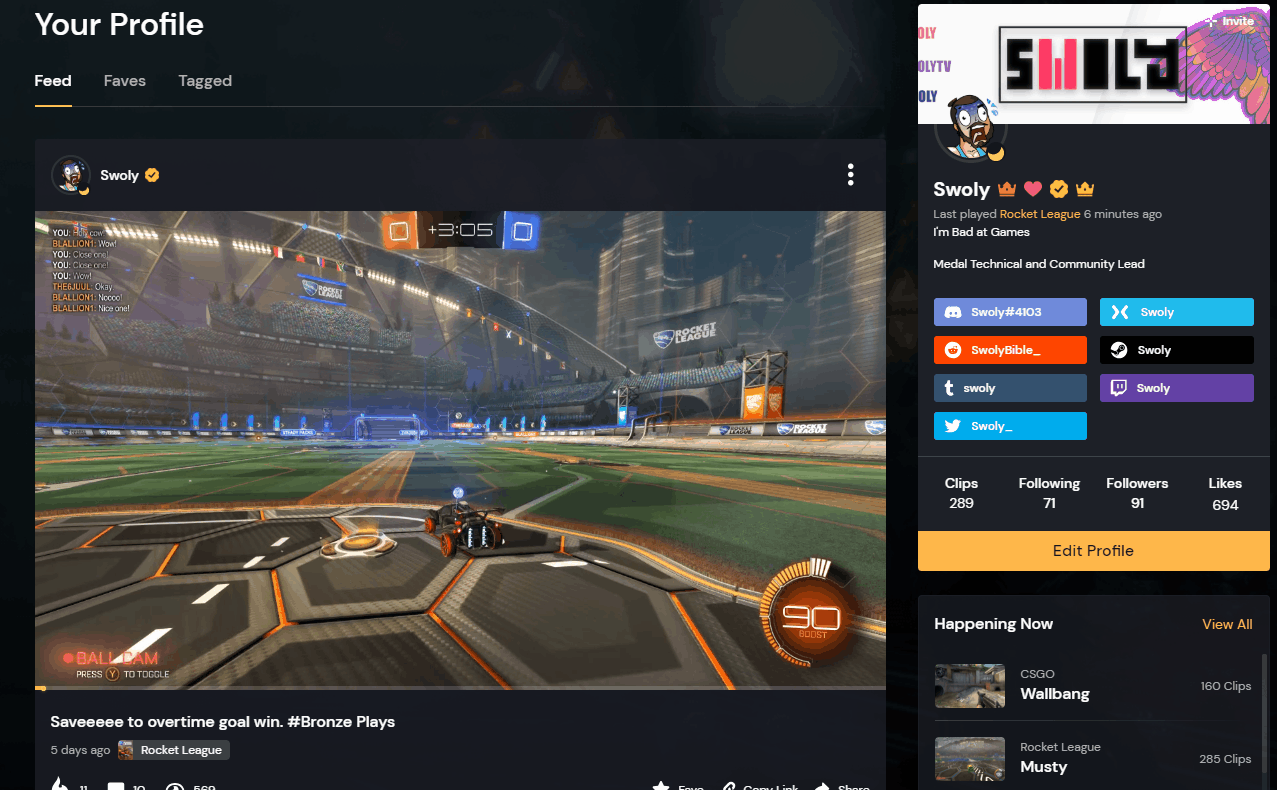Click Discord logo icon
The image size is (1277, 790).
pos(952,312)
